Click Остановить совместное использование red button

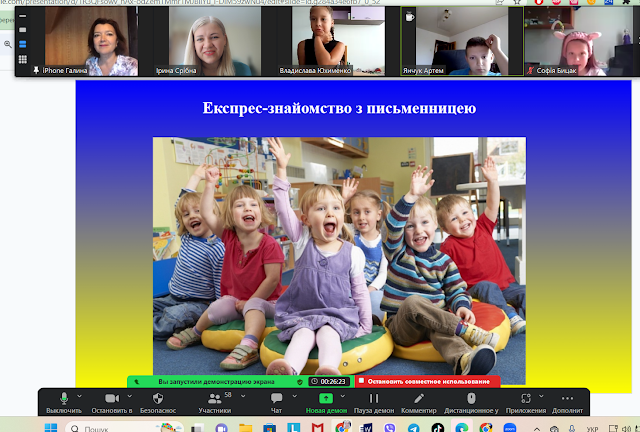pyautogui.click(x=428, y=381)
